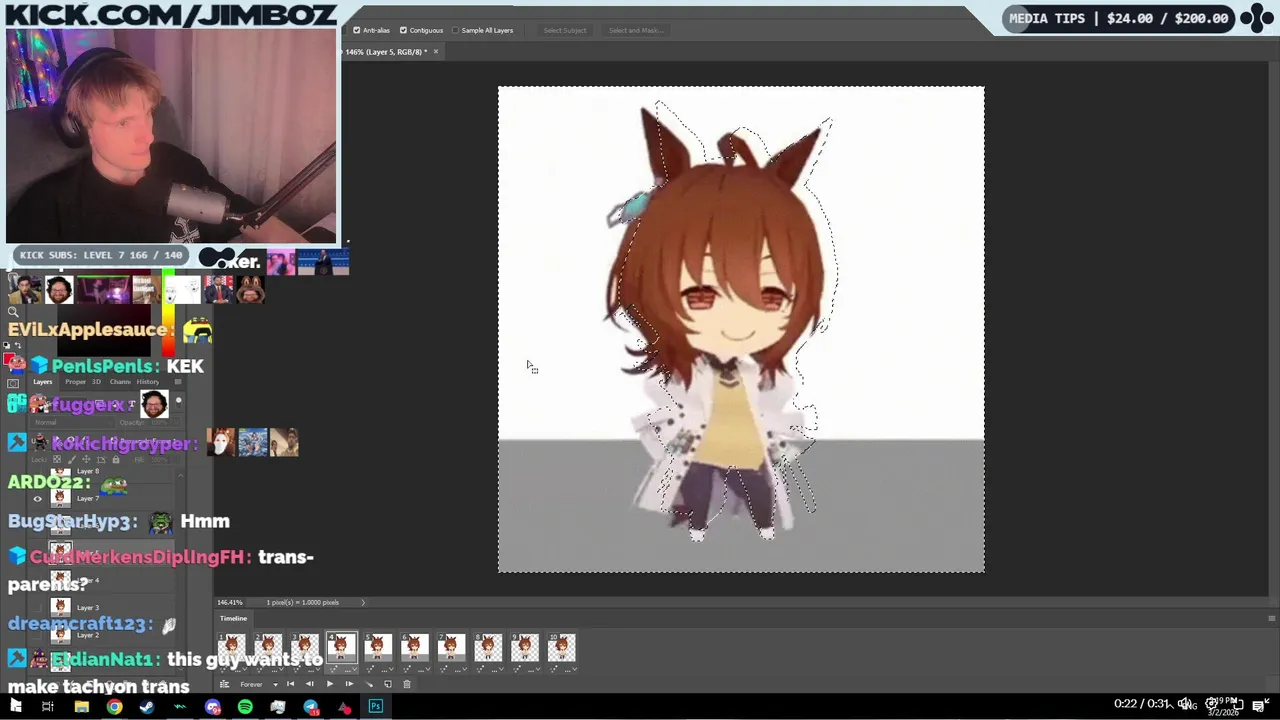Click the Tween frames icon
Screen dimensions: 1280x720
tap(369, 684)
